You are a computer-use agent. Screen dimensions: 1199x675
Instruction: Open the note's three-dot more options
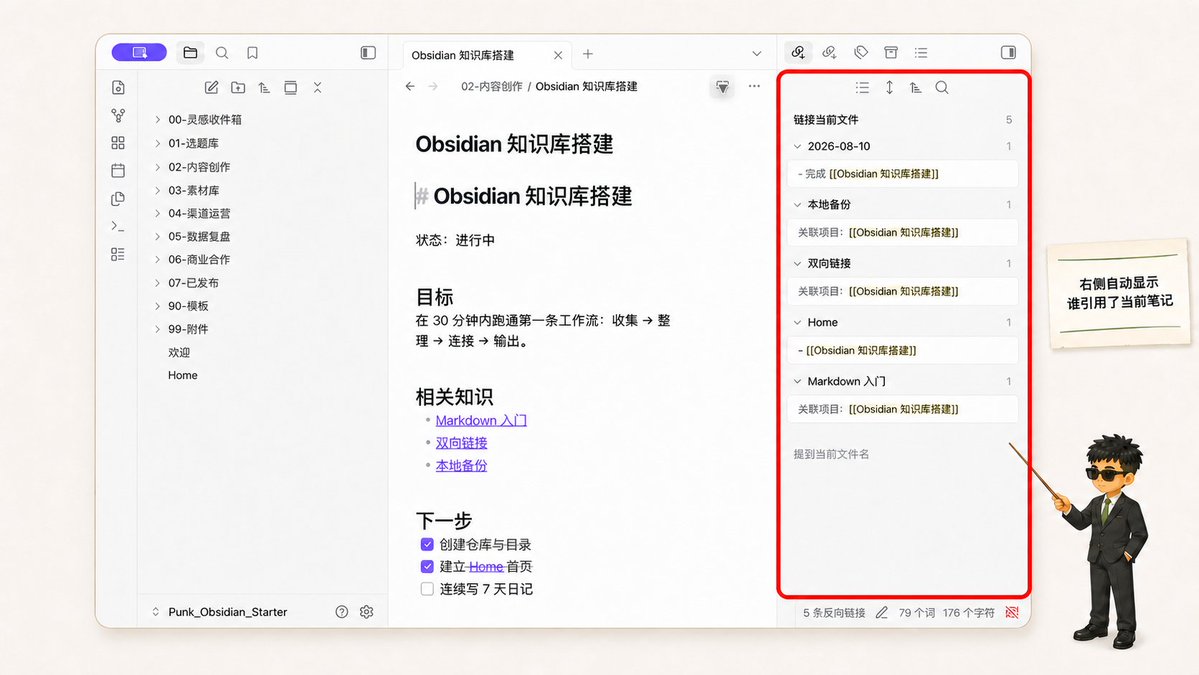(755, 86)
